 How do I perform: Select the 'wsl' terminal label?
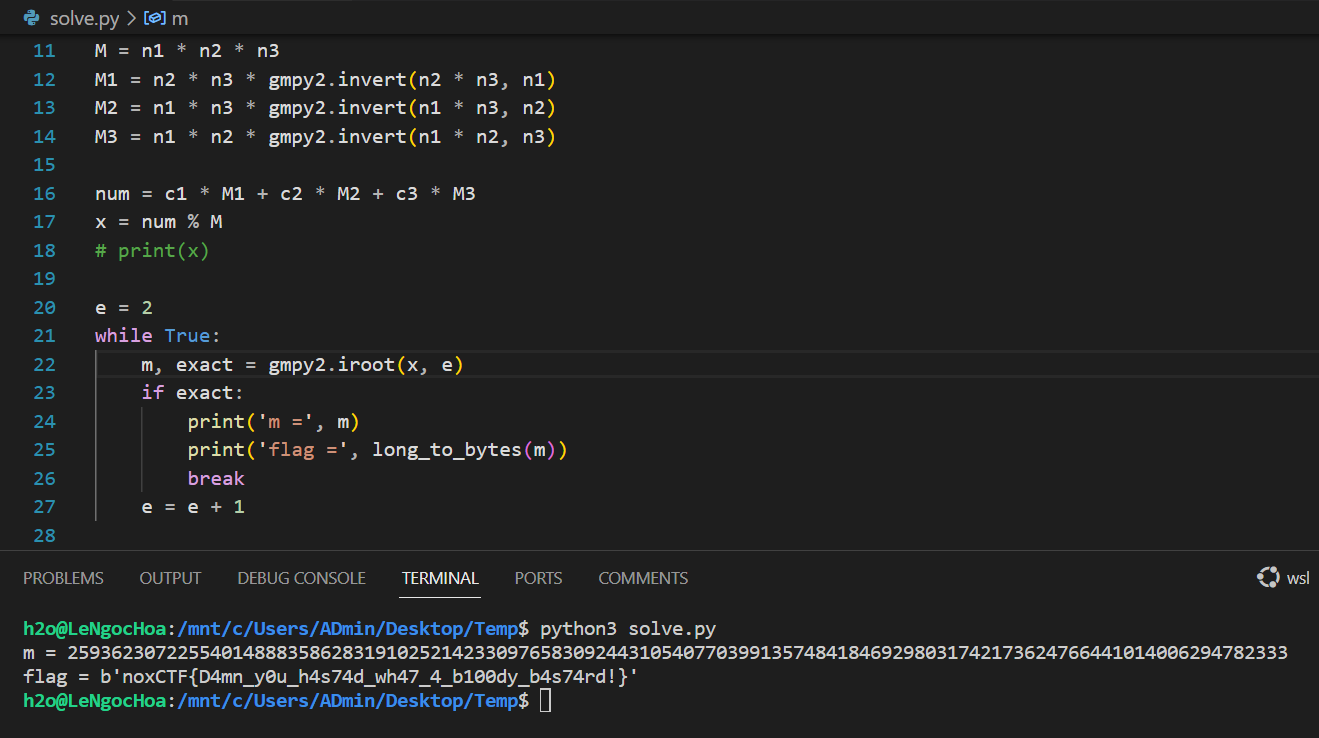pyautogui.click(x=1298, y=578)
